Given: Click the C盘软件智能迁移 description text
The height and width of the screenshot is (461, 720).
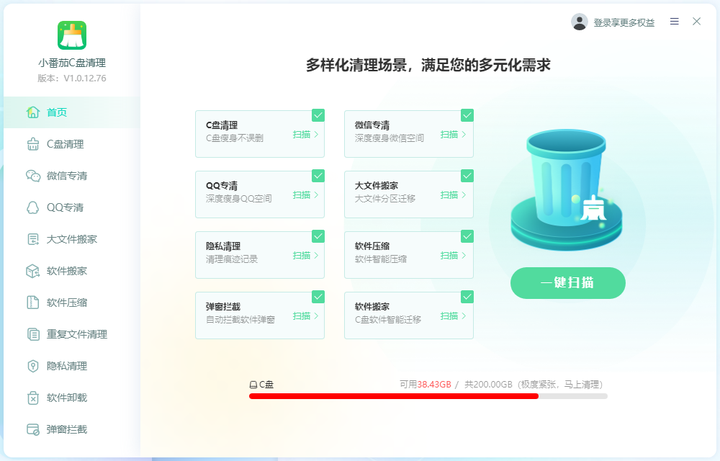Looking at the screenshot, I should (388, 320).
